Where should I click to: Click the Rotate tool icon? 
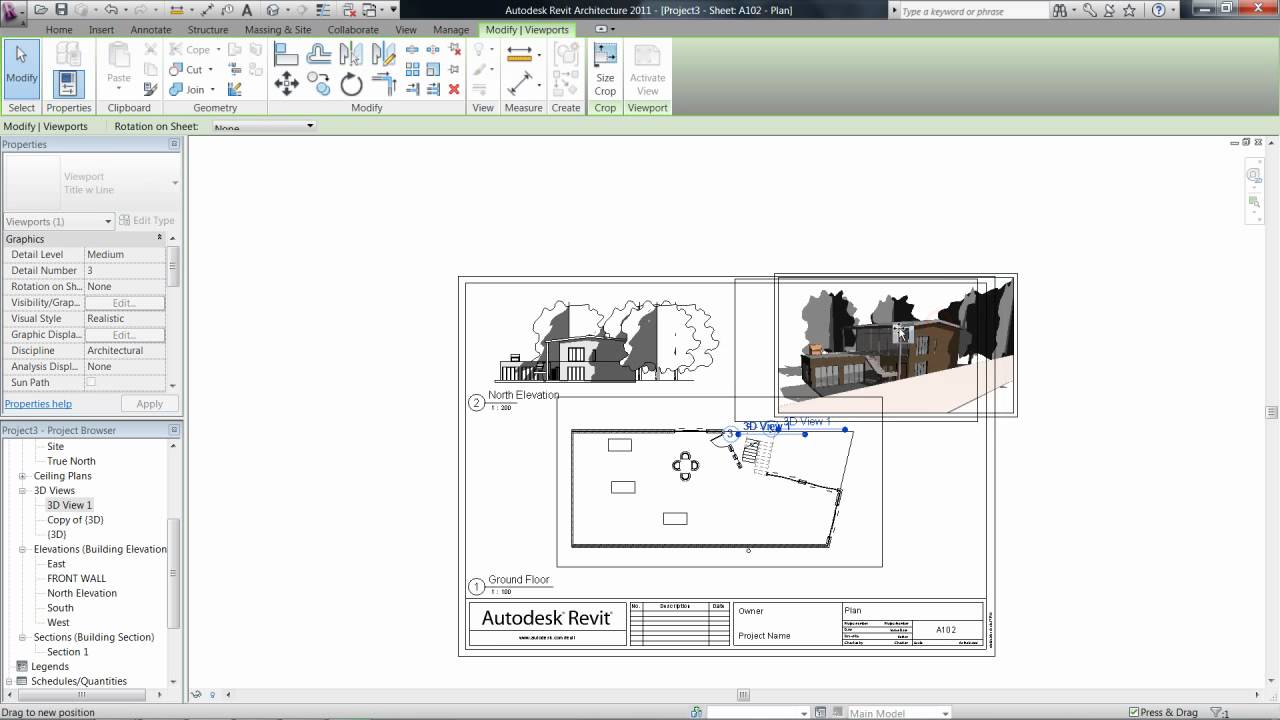(352, 84)
